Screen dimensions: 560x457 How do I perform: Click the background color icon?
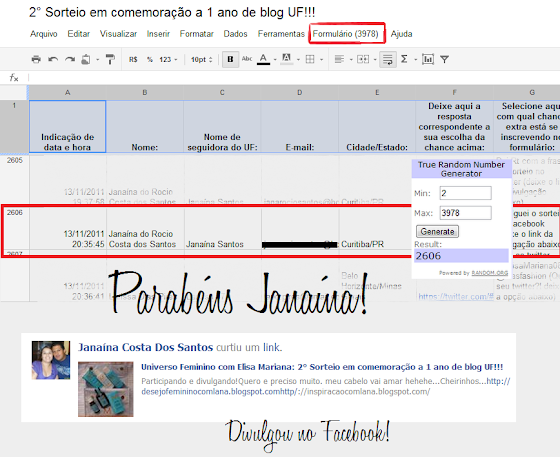coord(286,59)
